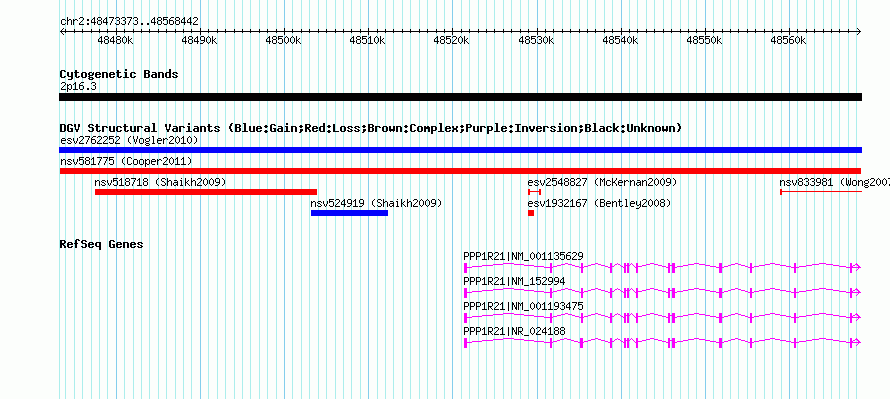
Task: Select the NM_001135629 magenta gene model
Action: coord(662,267)
